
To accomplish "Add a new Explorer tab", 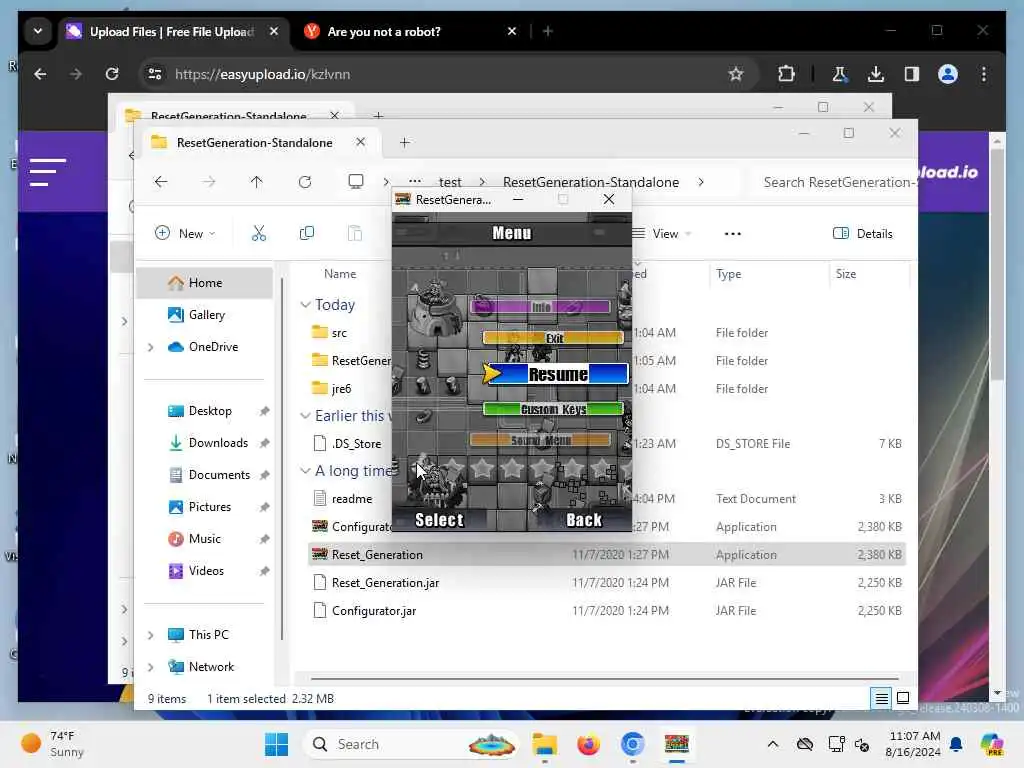I will 405,142.
